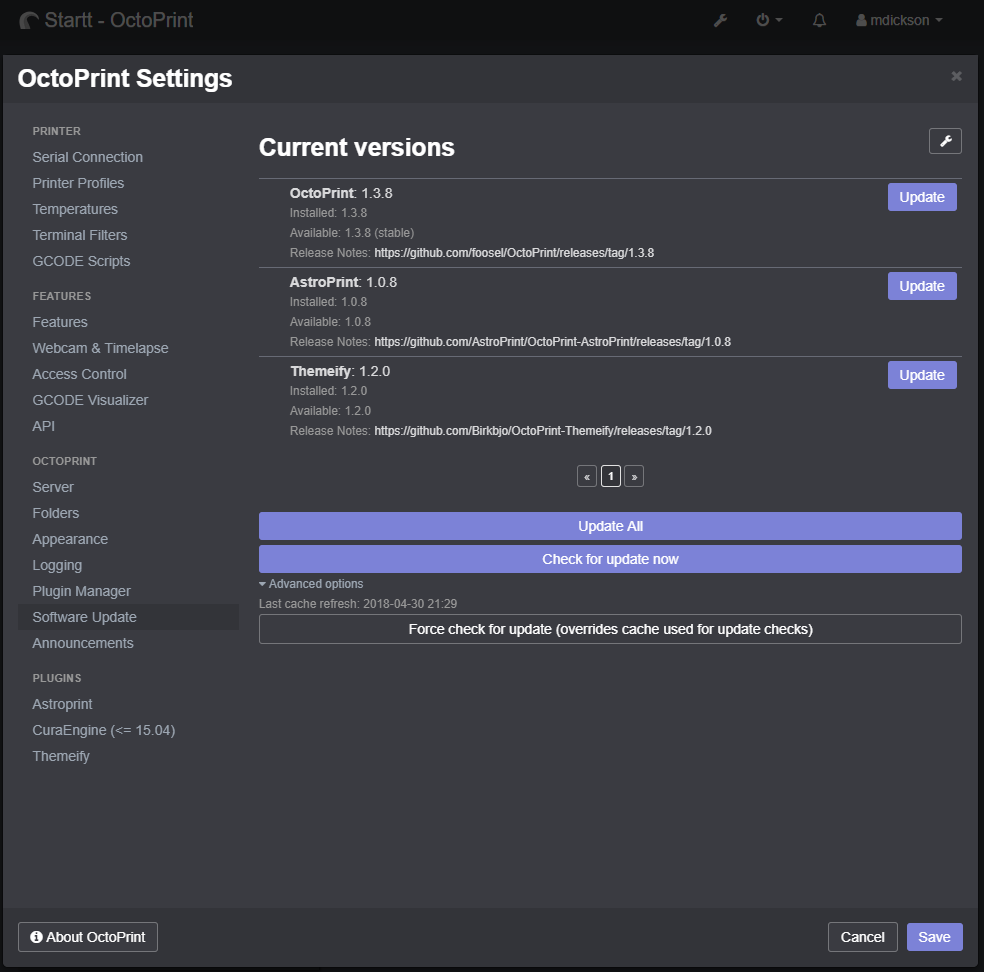Click the notifications bell icon

(819, 21)
